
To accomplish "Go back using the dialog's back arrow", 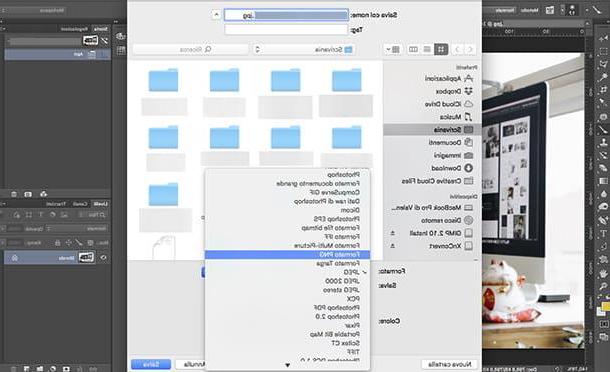I will [470, 49].
